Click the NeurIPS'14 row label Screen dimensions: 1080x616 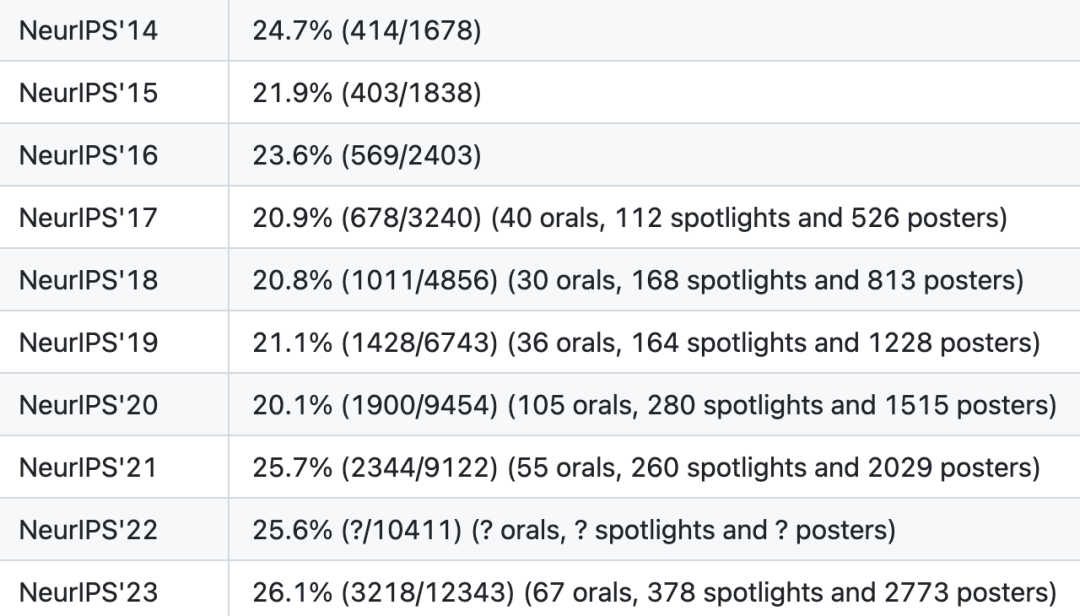pyautogui.click(x=88, y=30)
